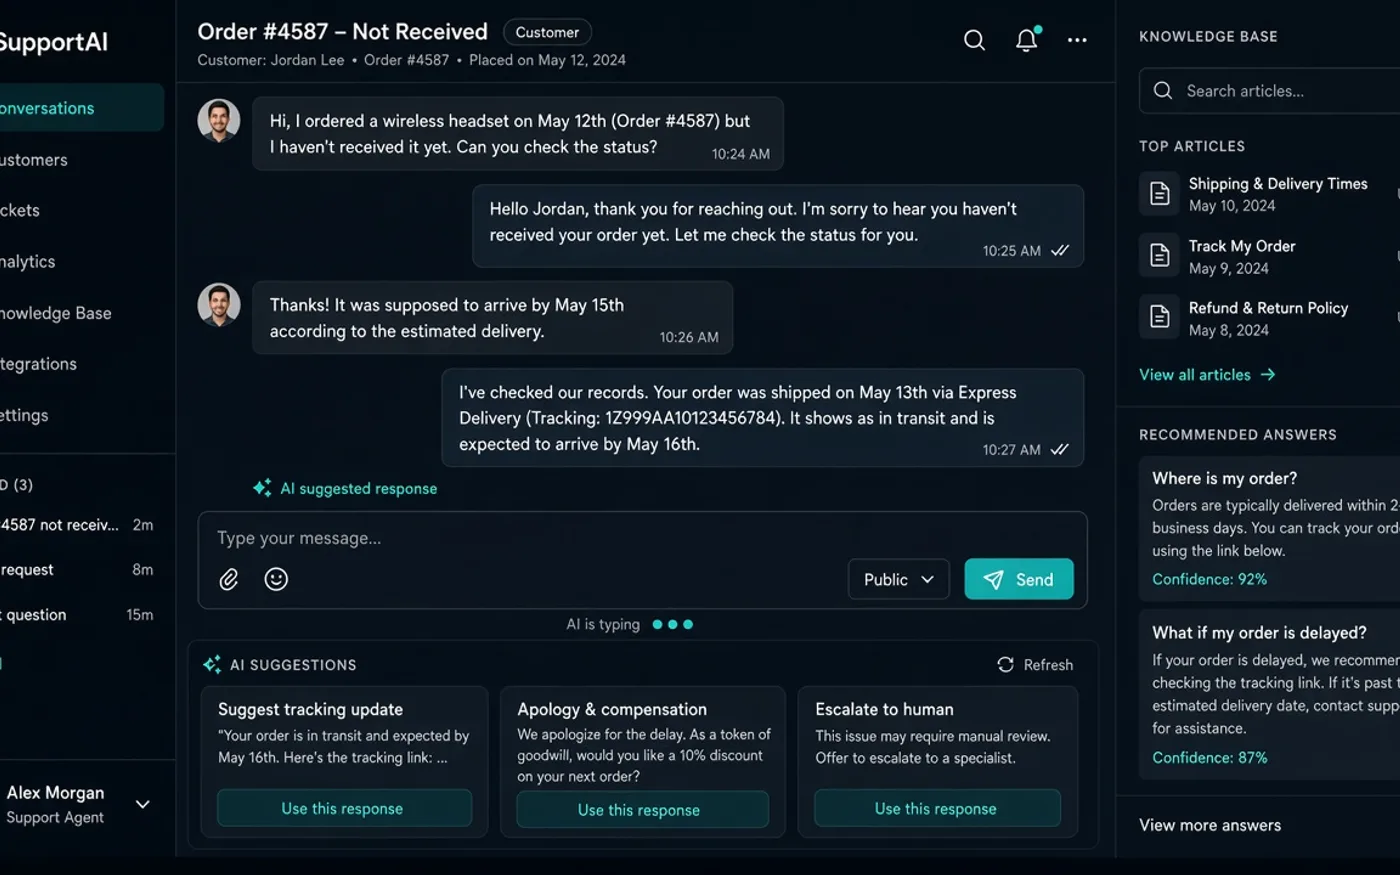Open the emoji picker icon
Screen dimensions: 1400x875
pos(276,579)
